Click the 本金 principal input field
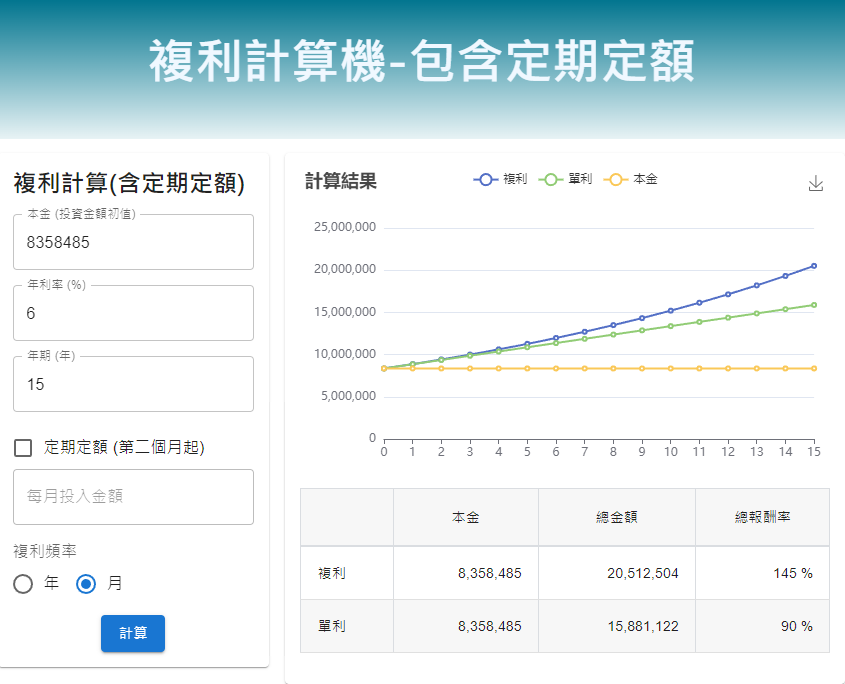The height and width of the screenshot is (684, 845). click(133, 242)
